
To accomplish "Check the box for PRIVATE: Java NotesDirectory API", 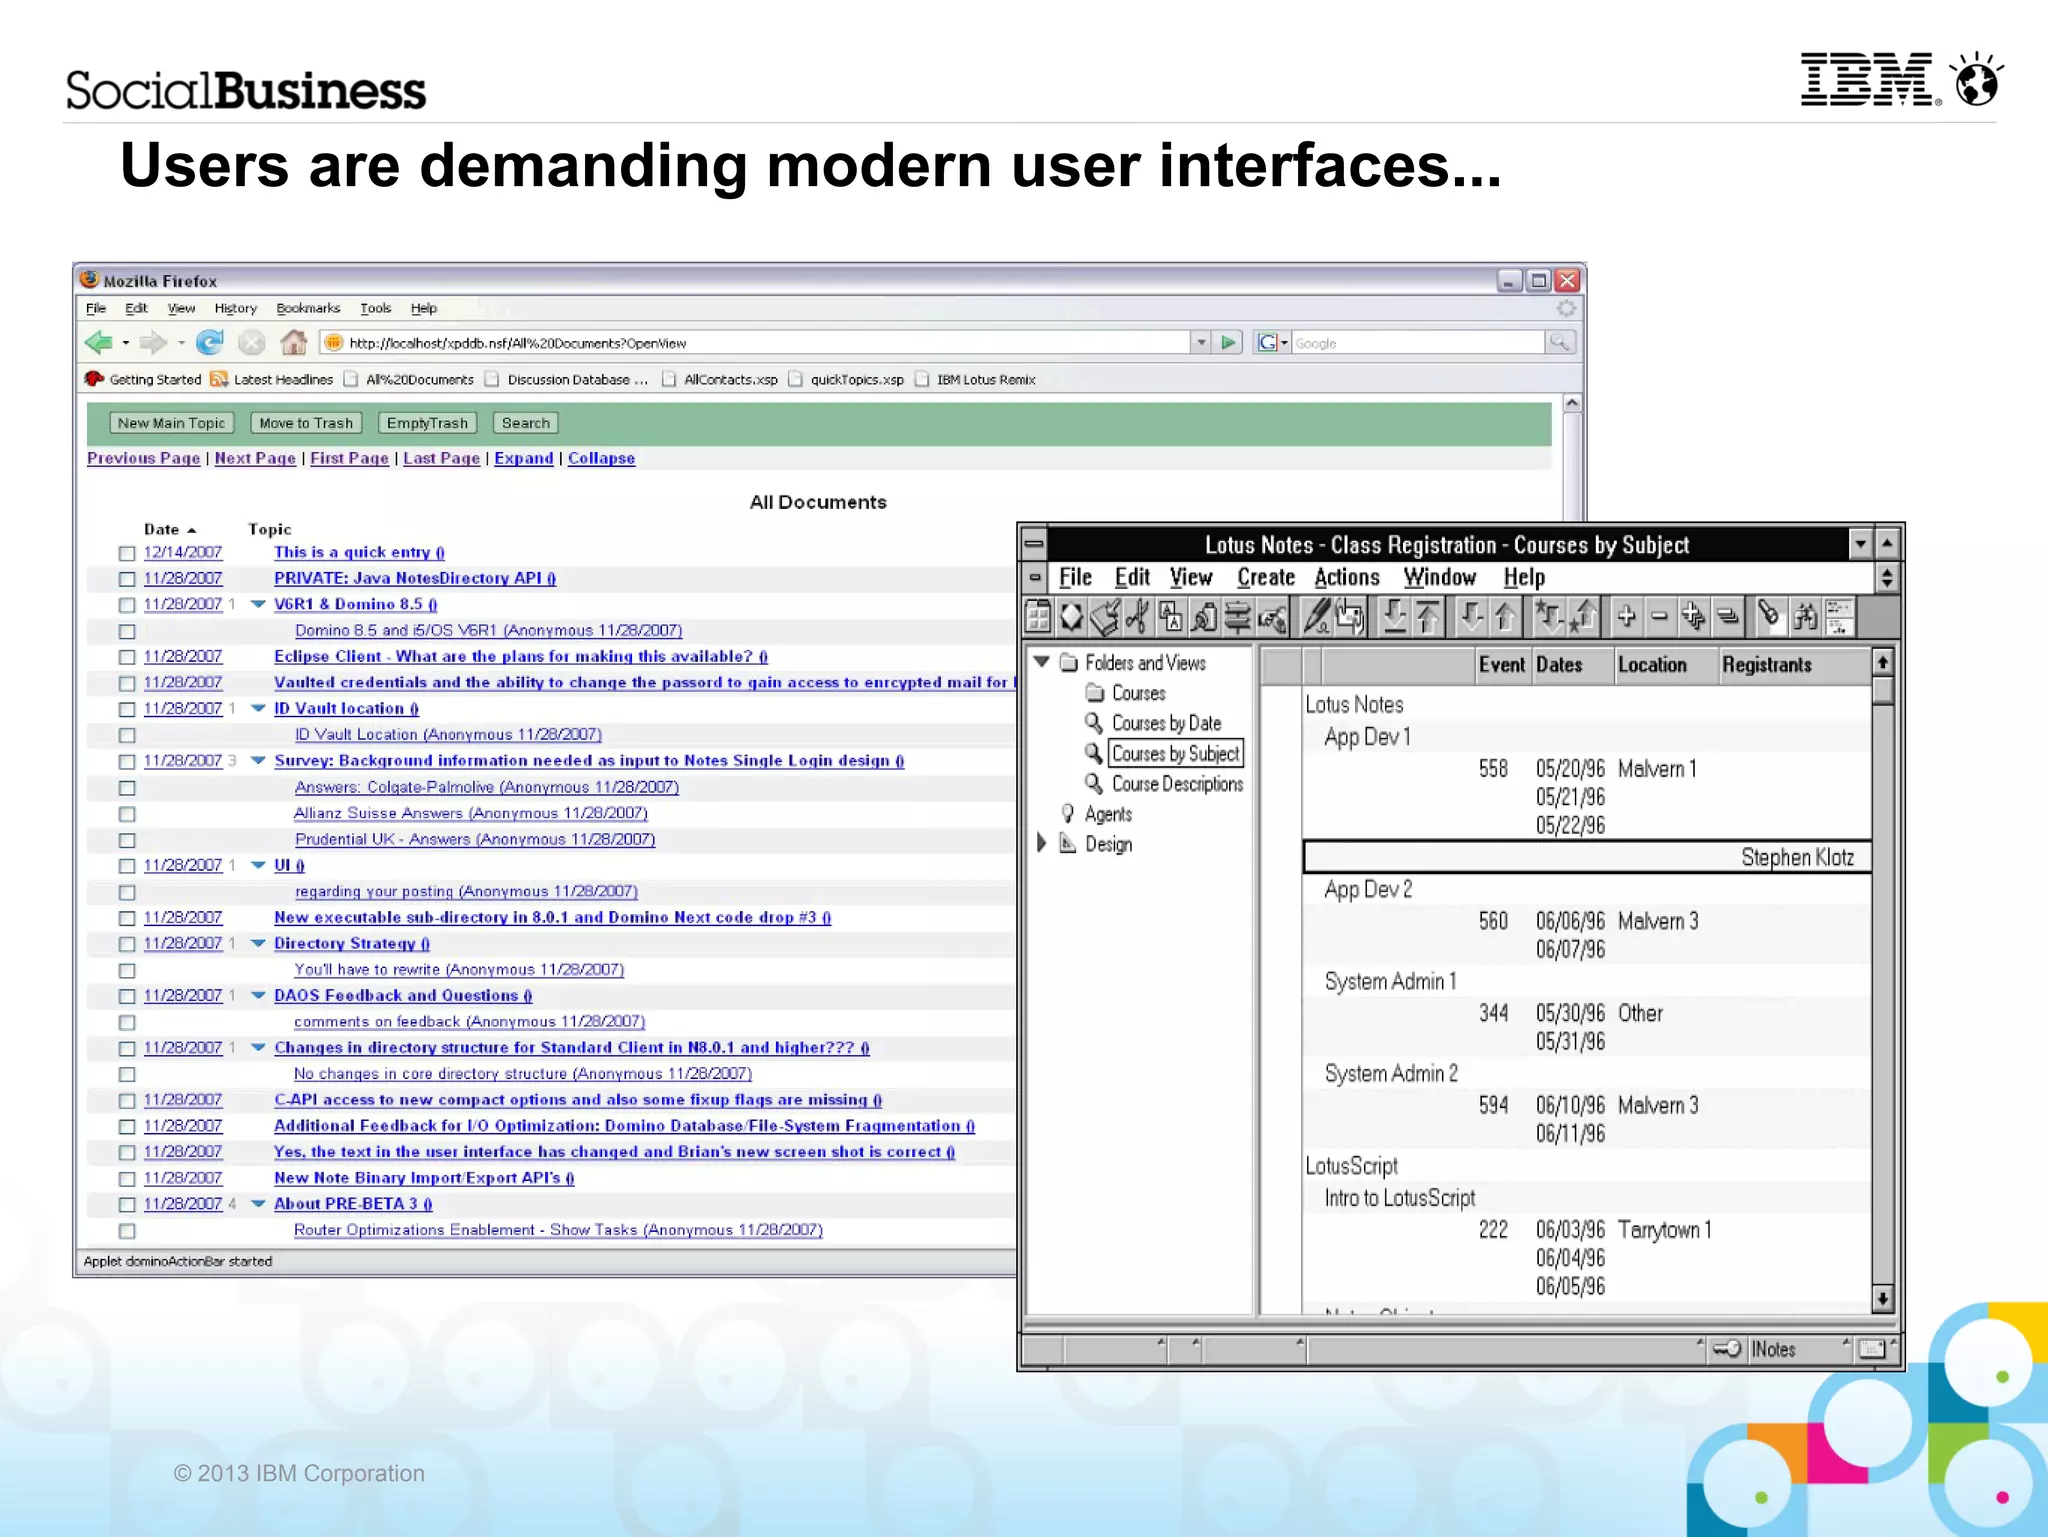I will point(127,579).
